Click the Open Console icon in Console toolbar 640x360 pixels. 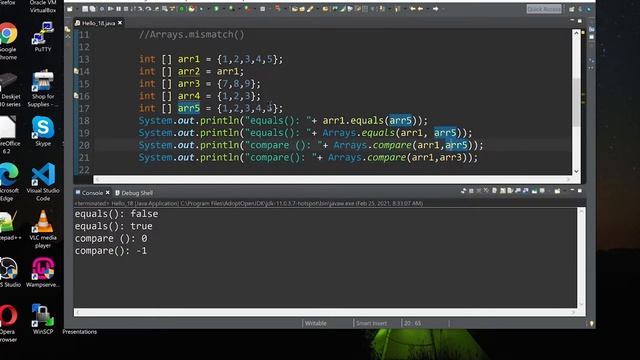point(557,191)
